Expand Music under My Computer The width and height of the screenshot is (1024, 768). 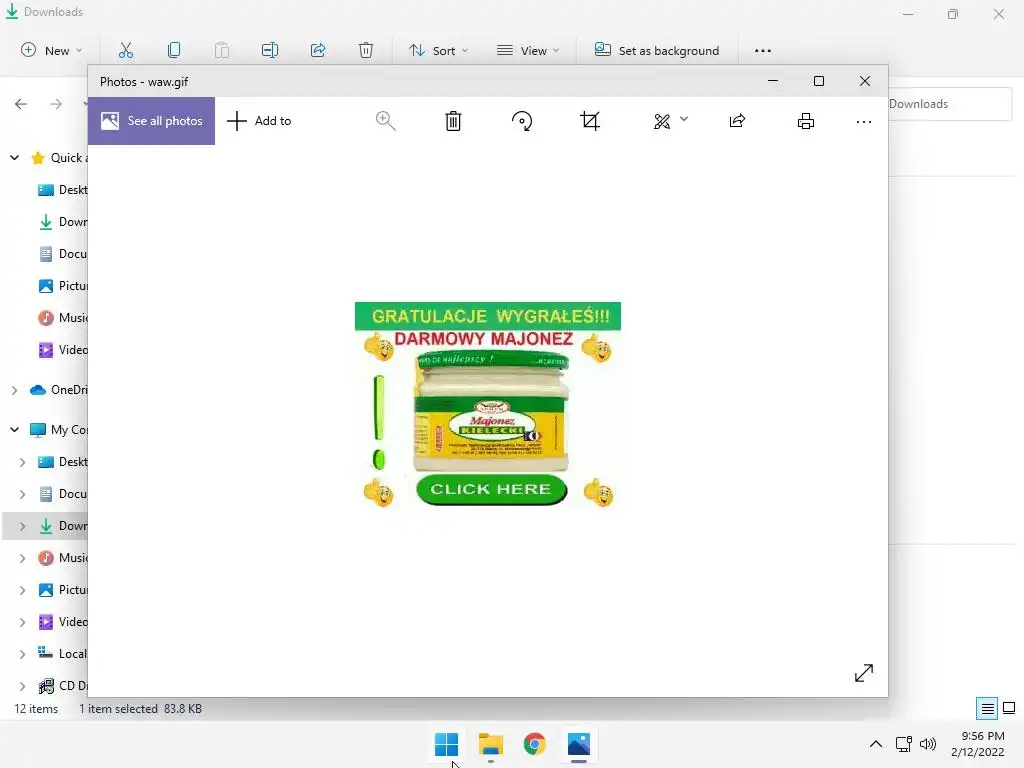pos(22,558)
